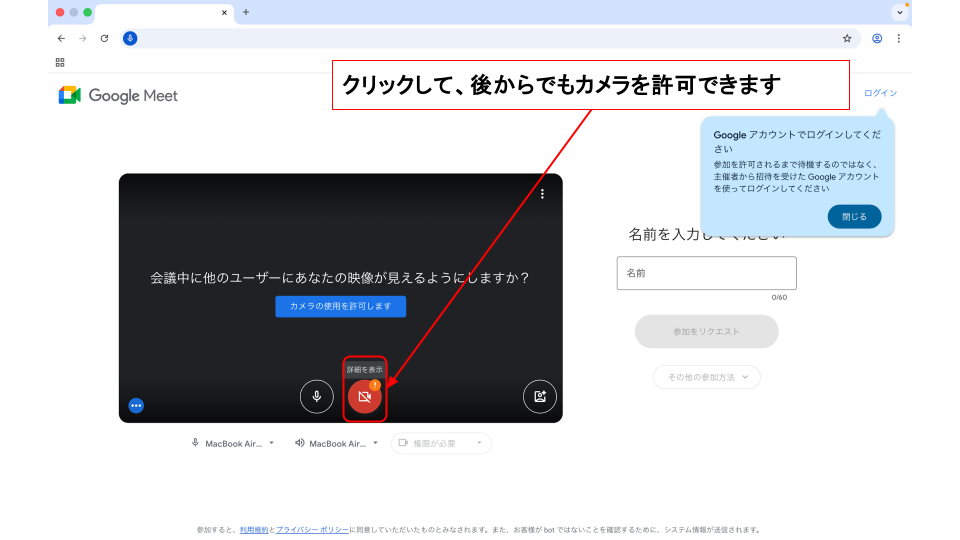Click 閉じる in the login tooltip
Viewport: 960px width, 540px height.
coord(854,216)
